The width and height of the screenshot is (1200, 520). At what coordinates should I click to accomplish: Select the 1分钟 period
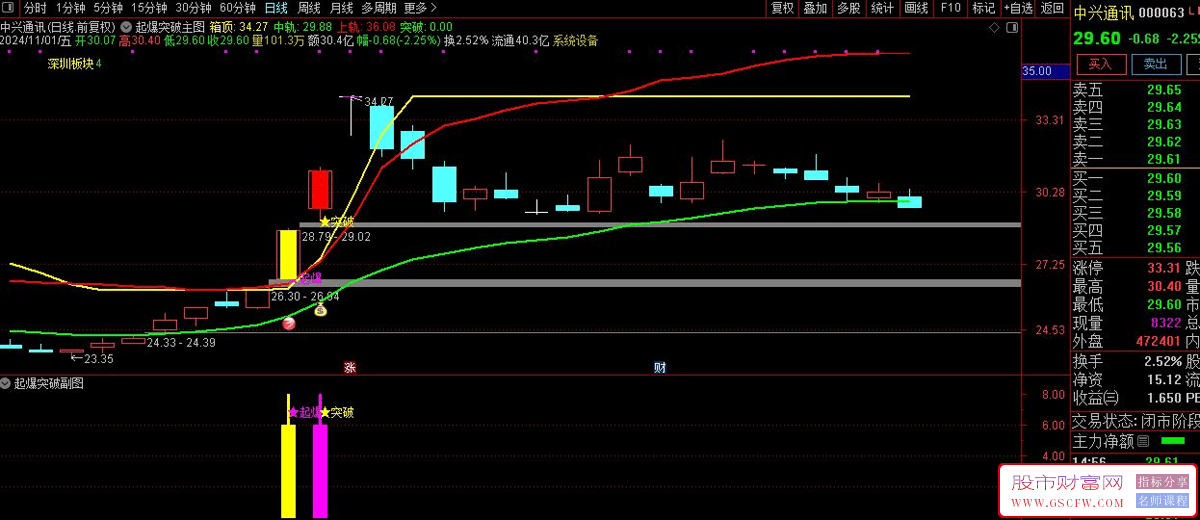point(72,8)
